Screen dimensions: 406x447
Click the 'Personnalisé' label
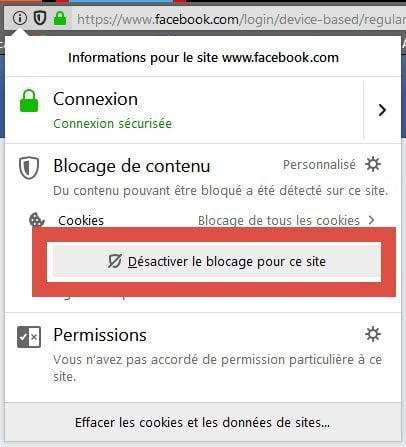pyautogui.click(x=319, y=165)
